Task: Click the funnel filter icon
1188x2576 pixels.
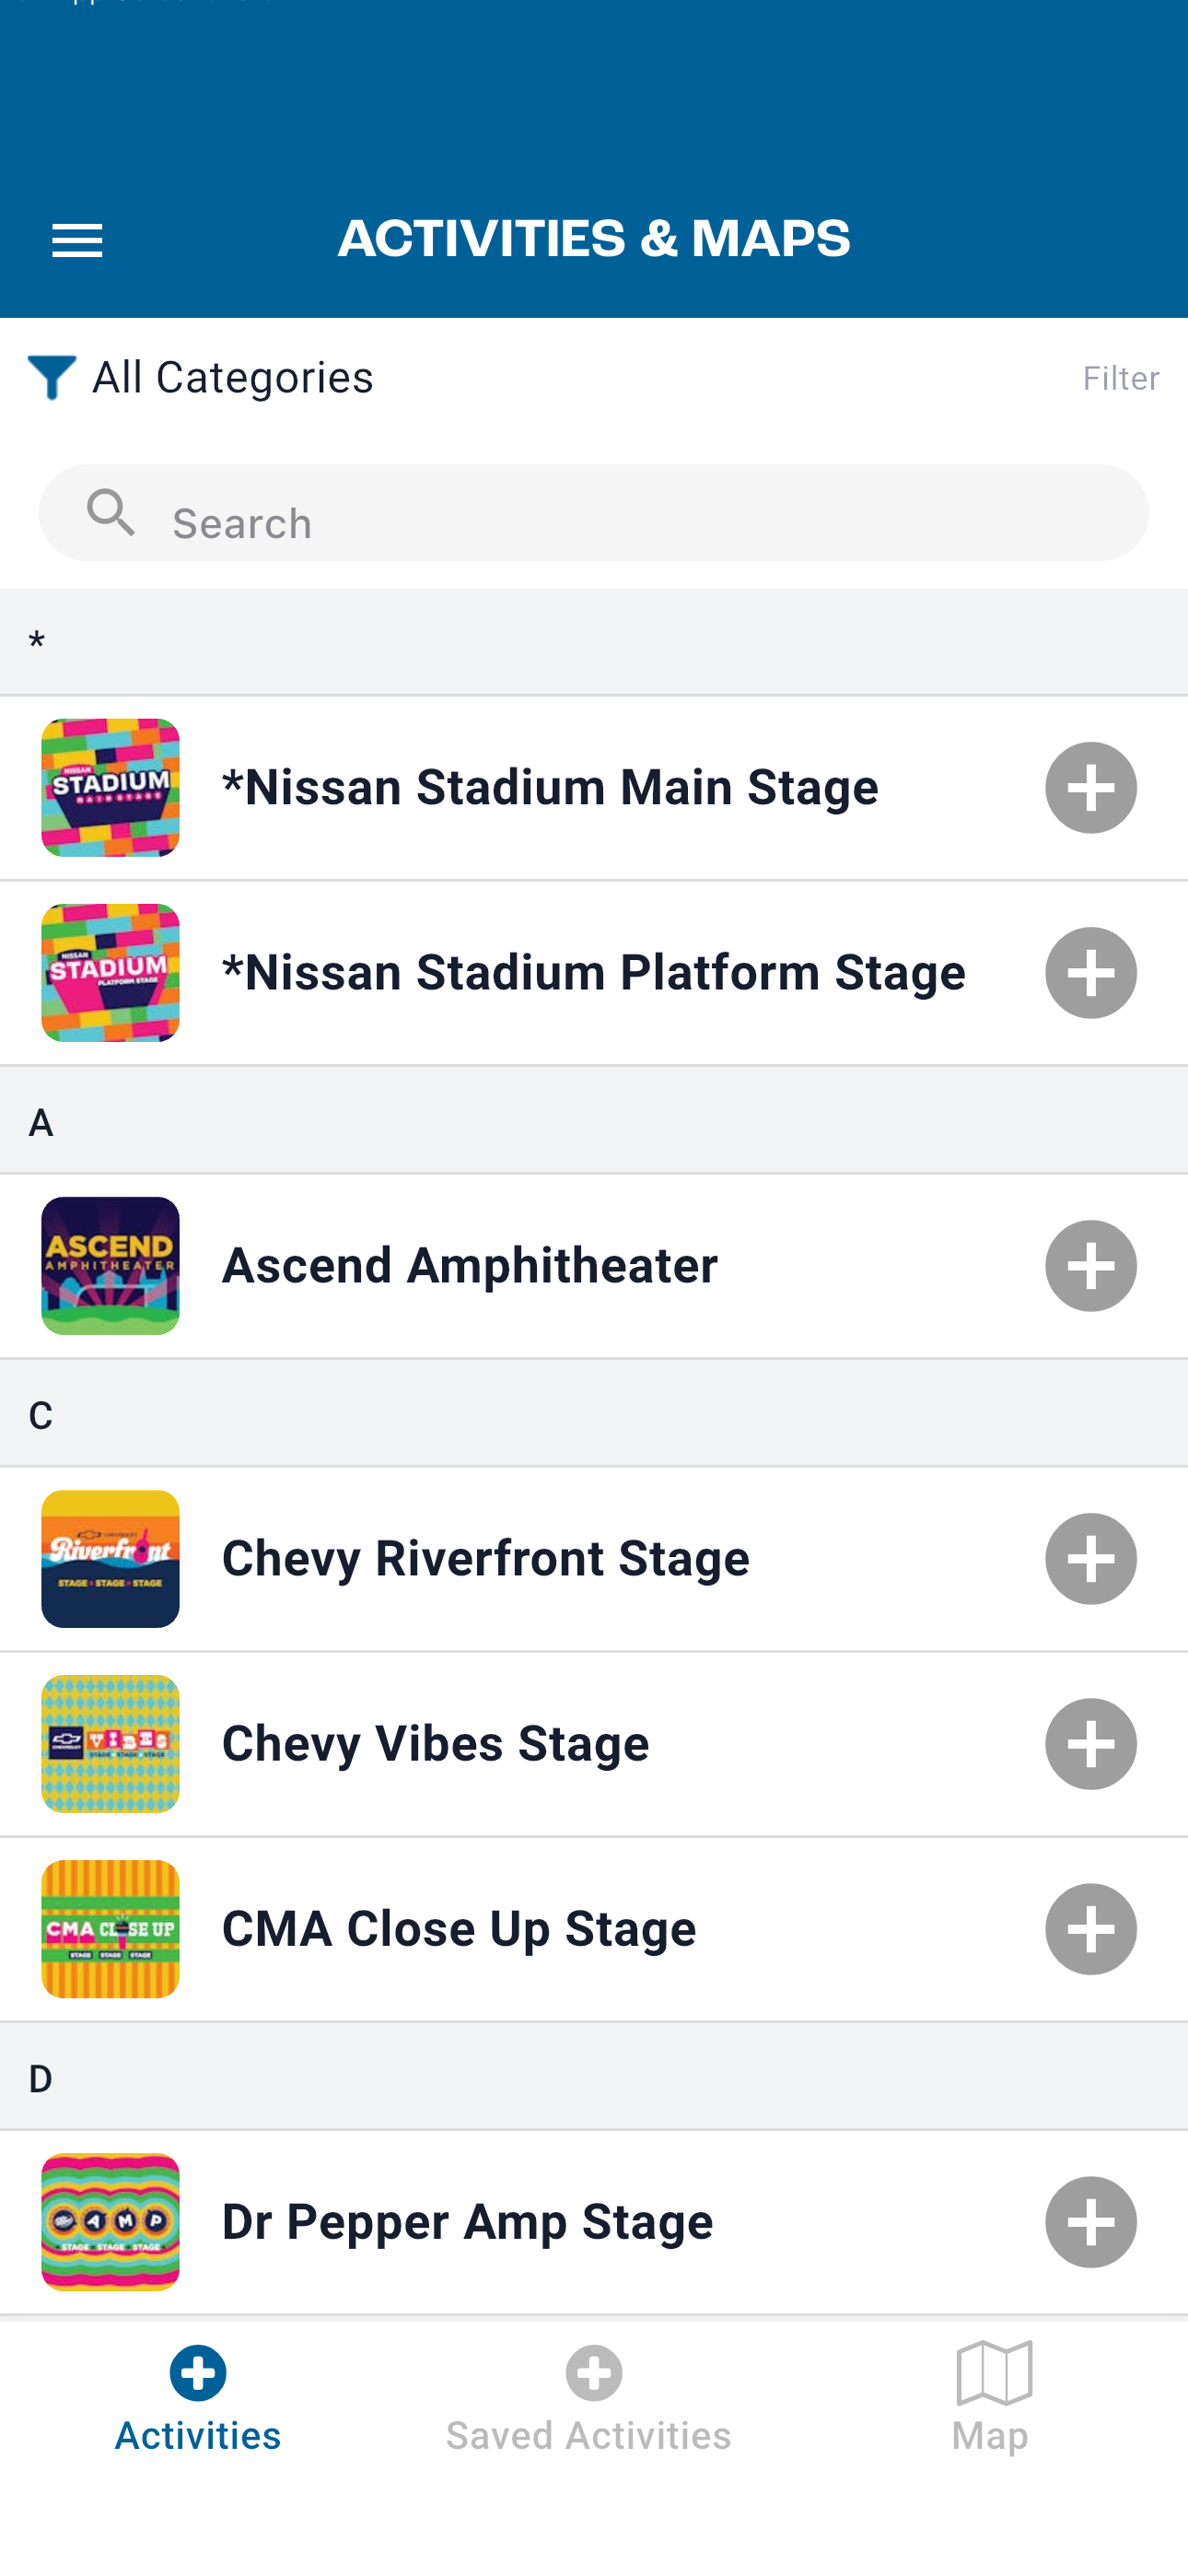Action: (51, 378)
